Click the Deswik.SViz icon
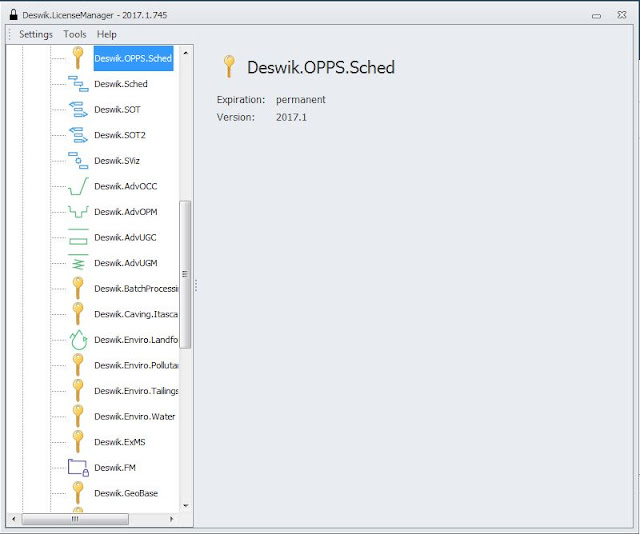Screen dimensions: 640x534 coord(78,160)
